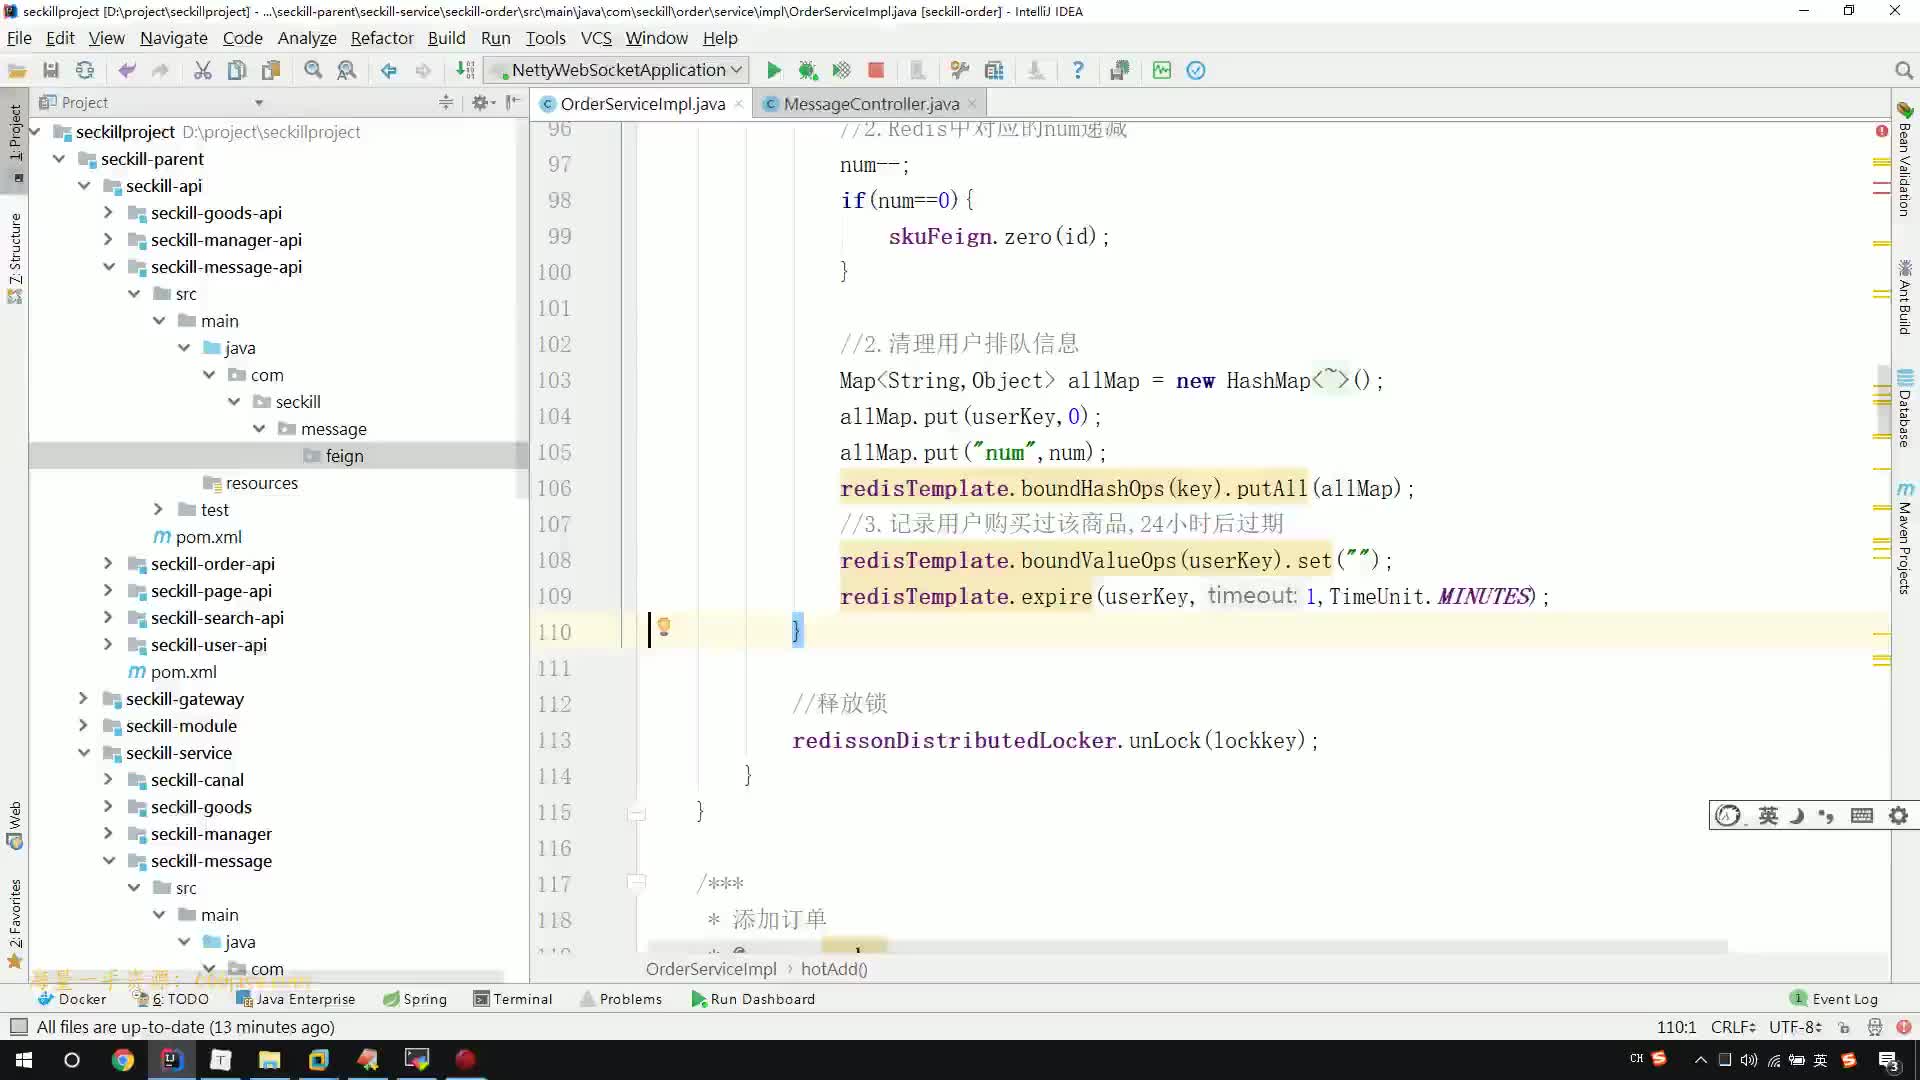Viewport: 1920px width, 1080px height.
Task: Click the Find magnifier icon
Action: 313,70
